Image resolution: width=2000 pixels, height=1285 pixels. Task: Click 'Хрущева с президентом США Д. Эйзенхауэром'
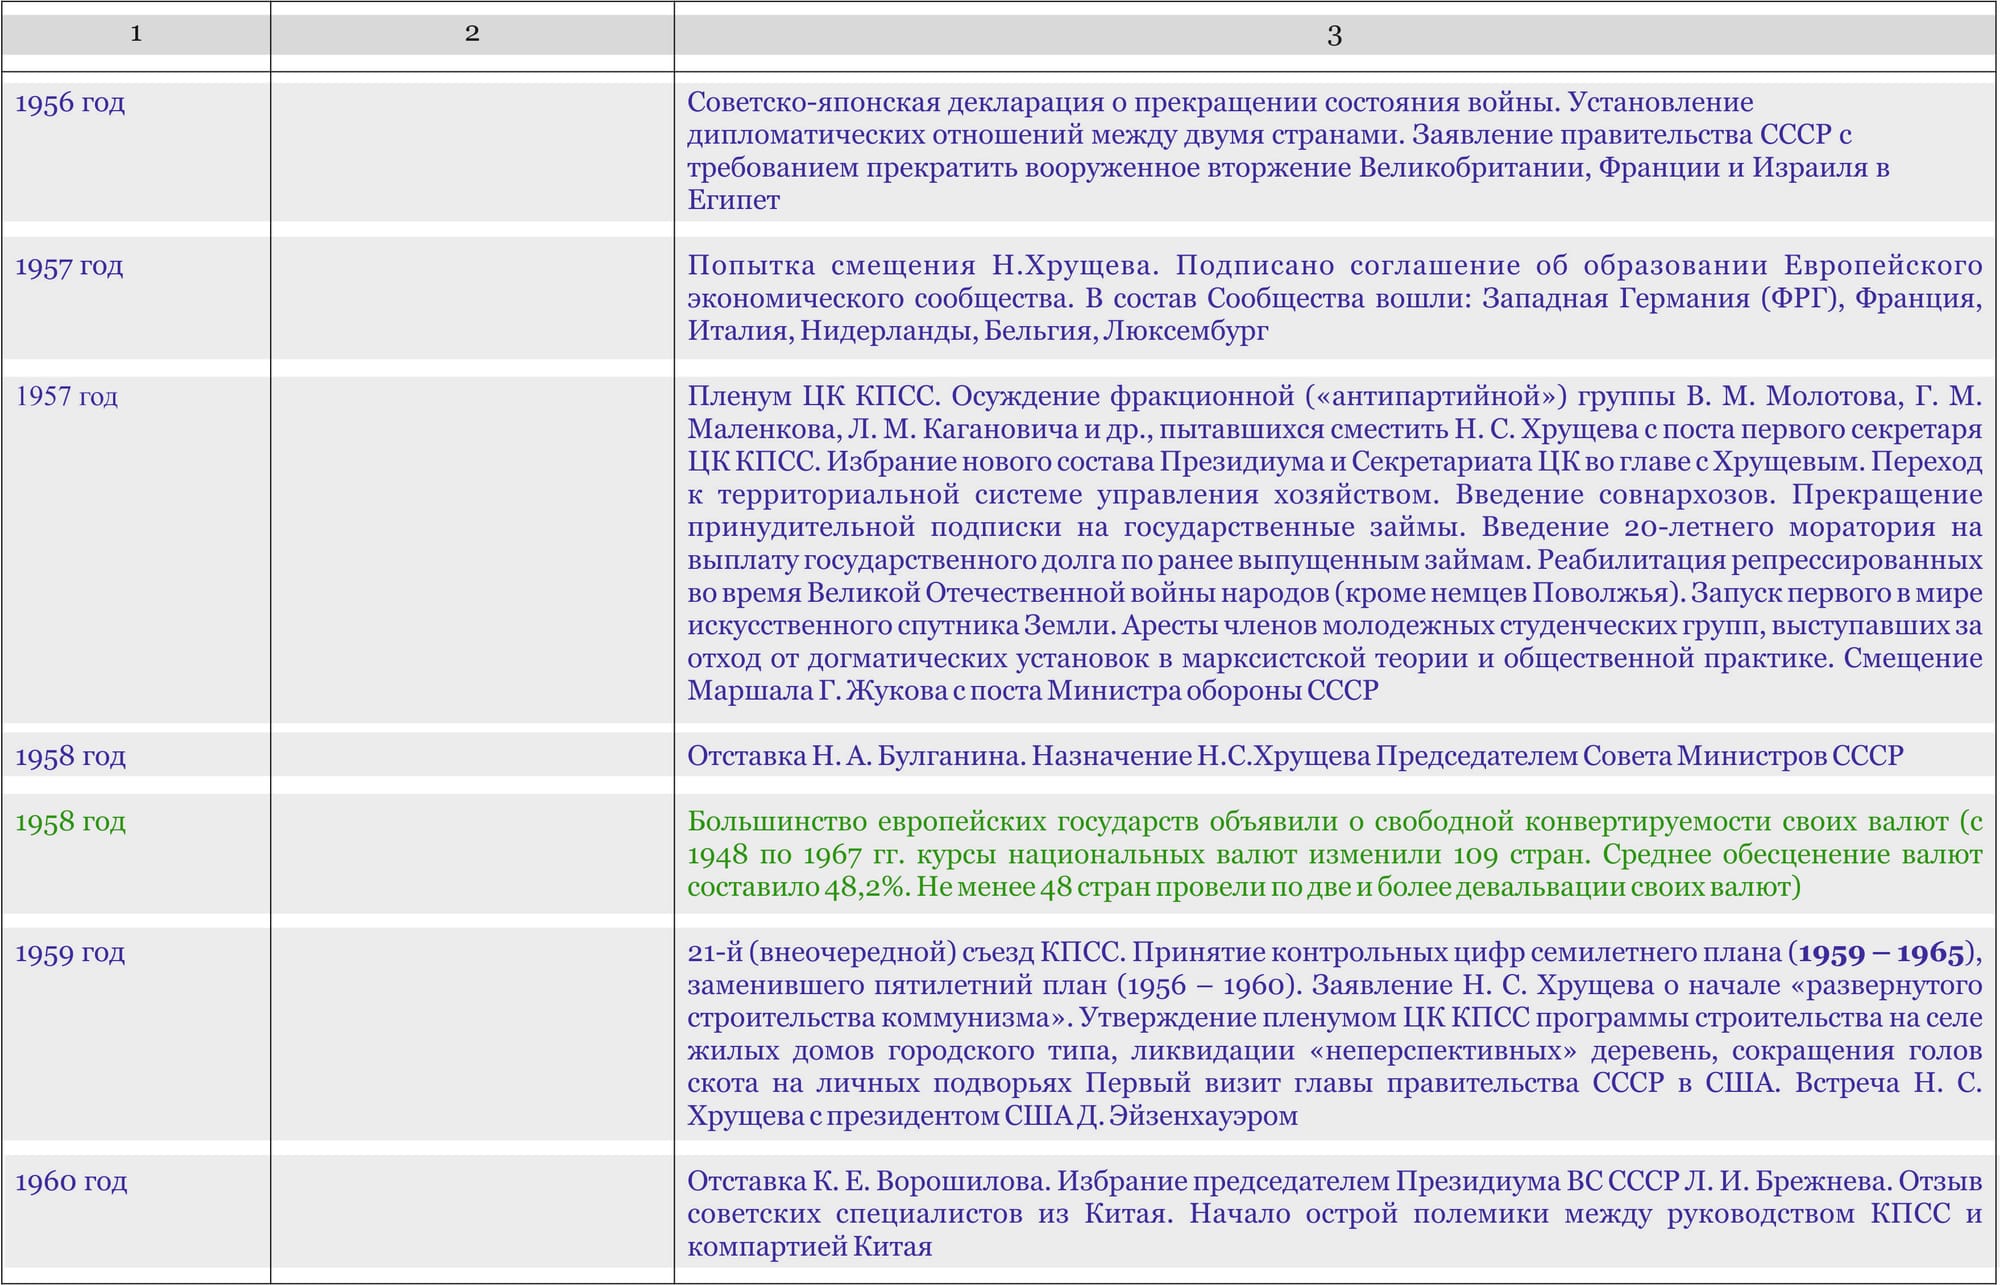(992, 1116)
